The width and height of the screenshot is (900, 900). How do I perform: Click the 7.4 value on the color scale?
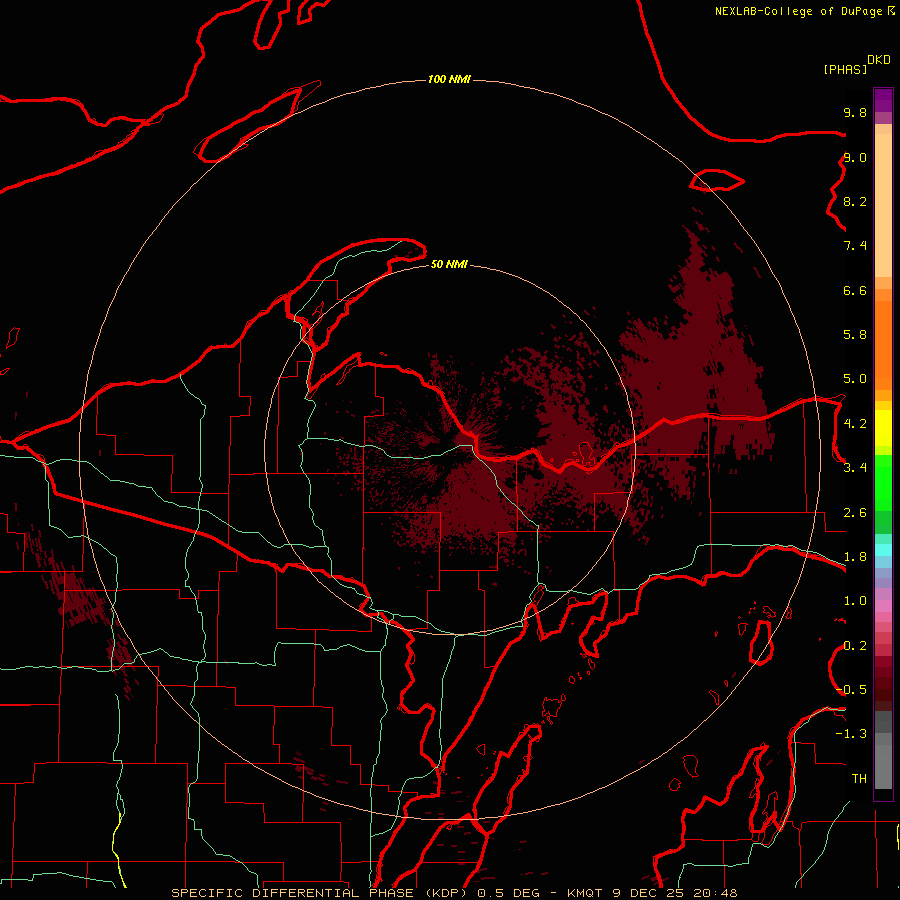[855, 246]
